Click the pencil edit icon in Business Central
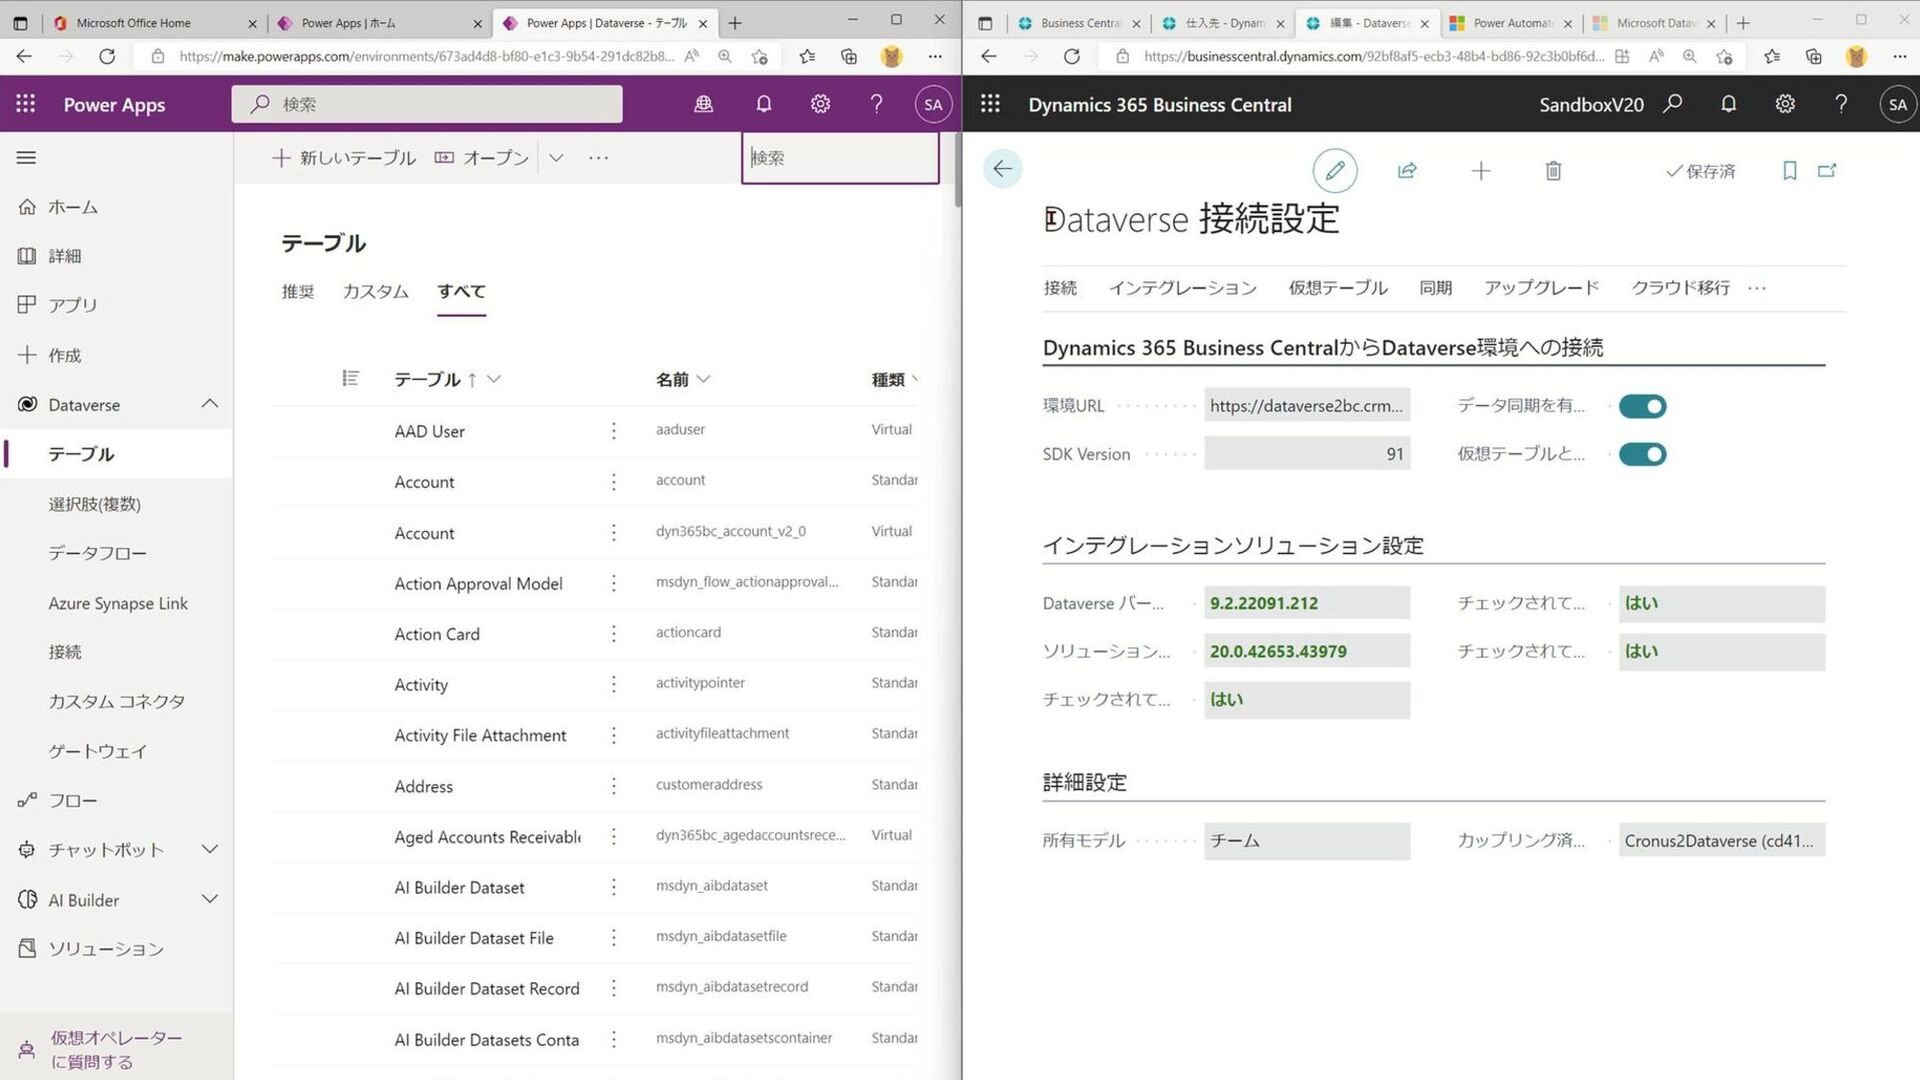Image resolution: width=1920 pixels, height=1080 pixels. pyautogui.click(x=1334, y=171)
